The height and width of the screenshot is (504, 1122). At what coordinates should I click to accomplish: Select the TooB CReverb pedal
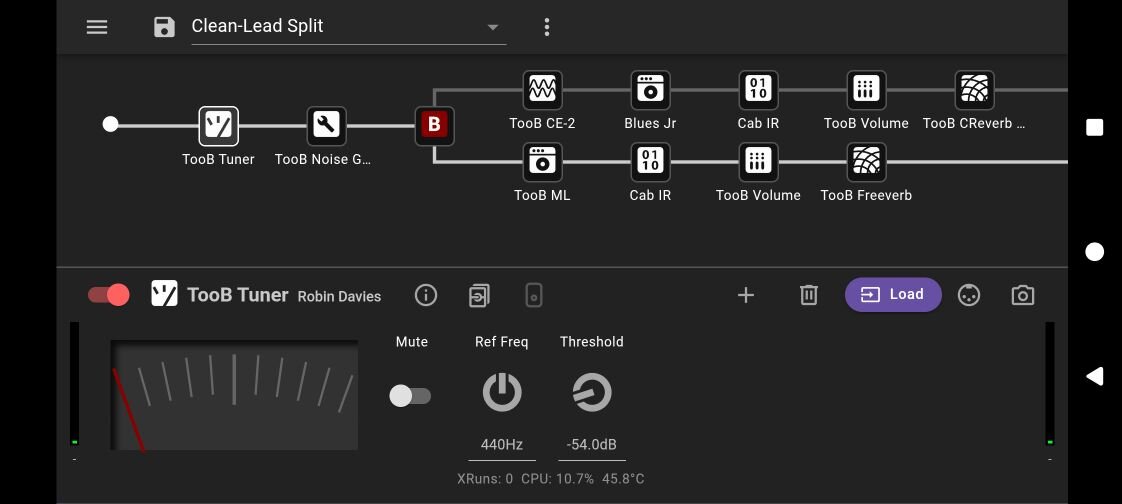[974, 90]
